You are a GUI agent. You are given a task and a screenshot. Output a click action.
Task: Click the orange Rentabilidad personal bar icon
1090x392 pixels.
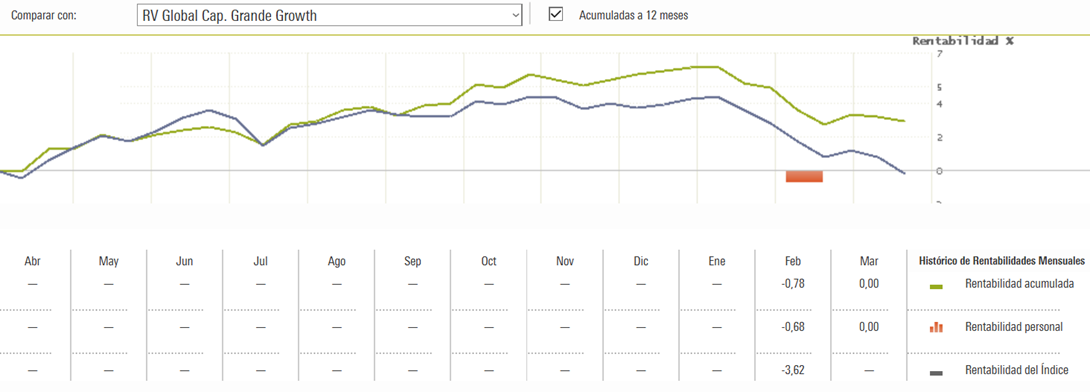click(936, 327)
